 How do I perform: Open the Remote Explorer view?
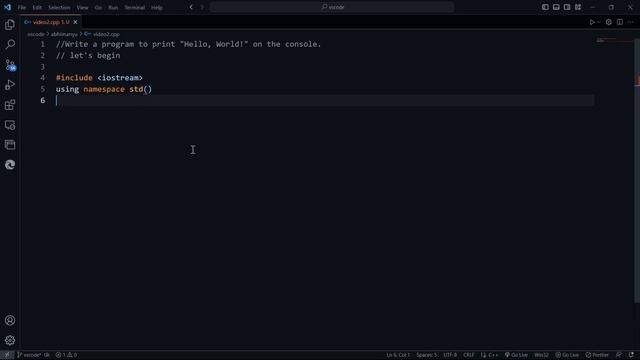click(x=10, y=125)
